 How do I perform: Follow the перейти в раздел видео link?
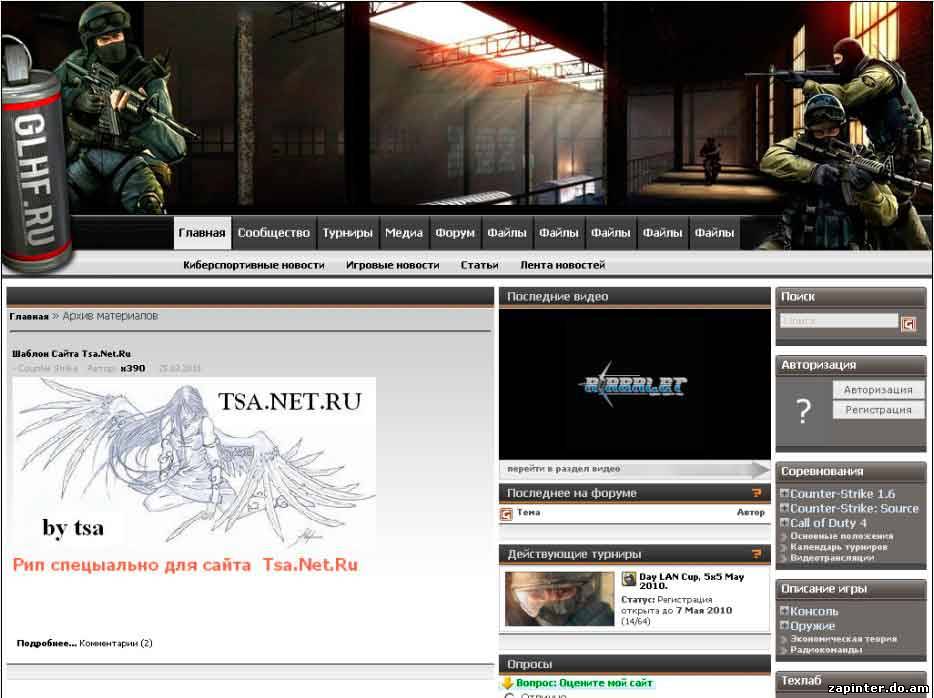tap(563, 469)
